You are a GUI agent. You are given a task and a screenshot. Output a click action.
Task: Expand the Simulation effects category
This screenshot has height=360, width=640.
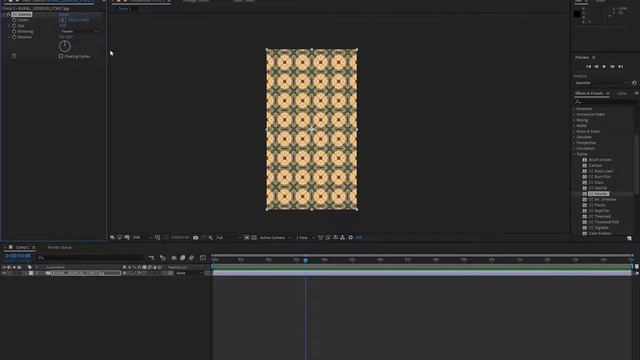574,149
